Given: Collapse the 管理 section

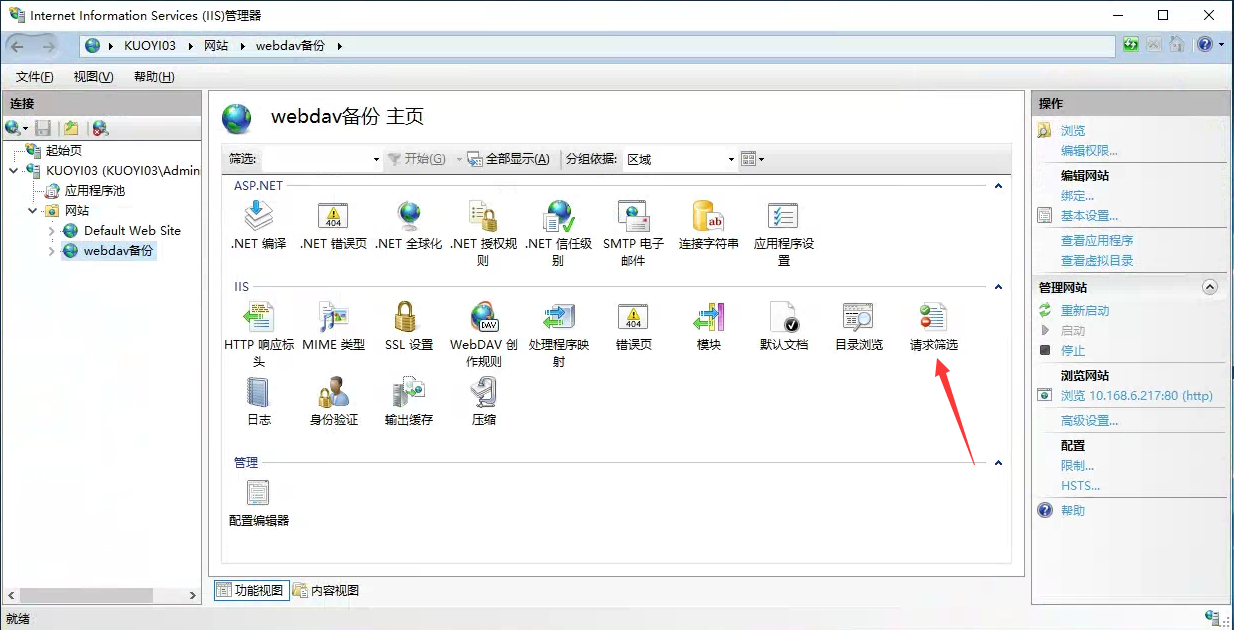Looking at the screenshot, I should tap(998, 463).
